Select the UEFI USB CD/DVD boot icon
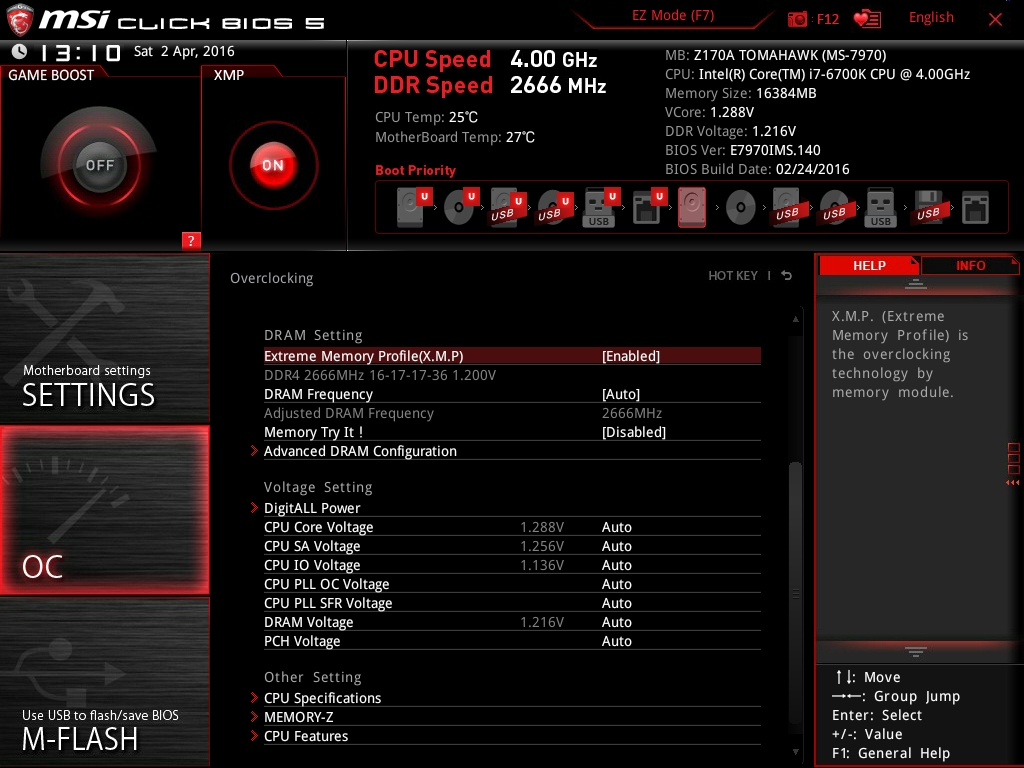The image size is (1024, 768). 555,207
